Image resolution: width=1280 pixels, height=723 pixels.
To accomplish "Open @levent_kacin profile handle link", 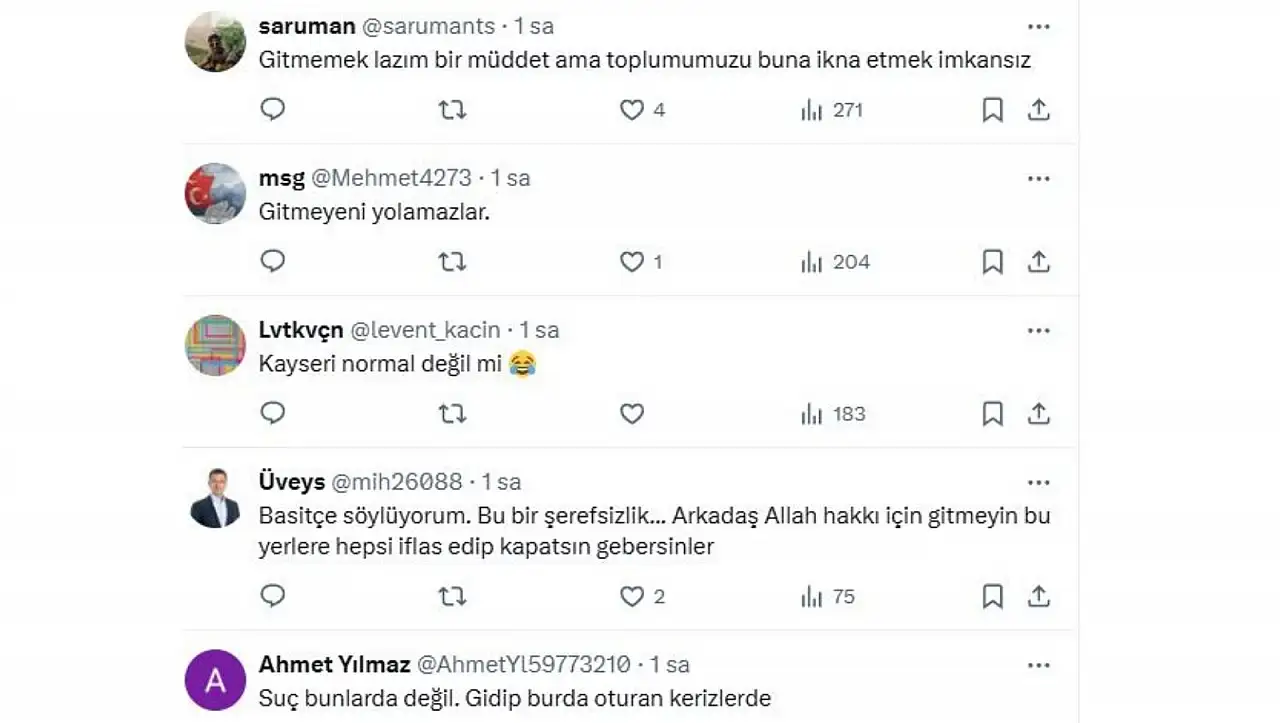I will [427, 330].
